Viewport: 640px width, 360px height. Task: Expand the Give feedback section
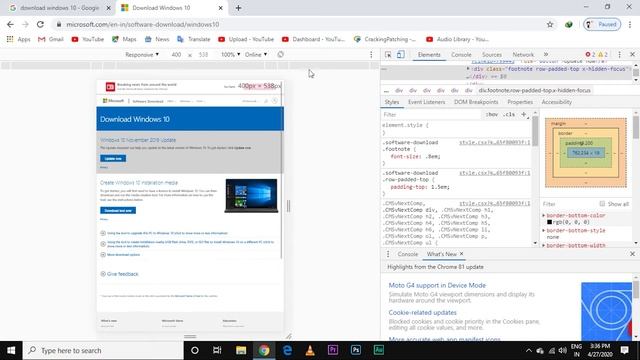119,274
